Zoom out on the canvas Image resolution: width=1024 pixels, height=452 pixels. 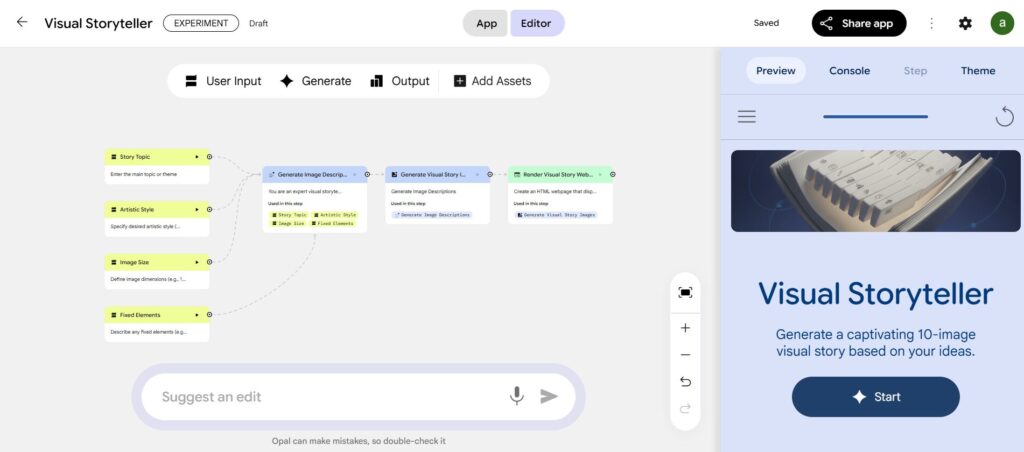pos(685,355)
